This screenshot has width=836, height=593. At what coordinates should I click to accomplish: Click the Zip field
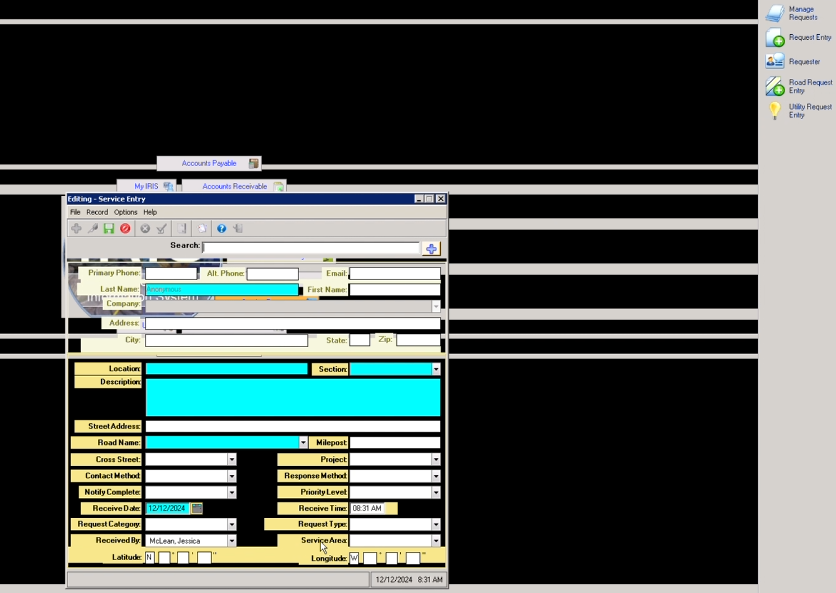[418, 340]
